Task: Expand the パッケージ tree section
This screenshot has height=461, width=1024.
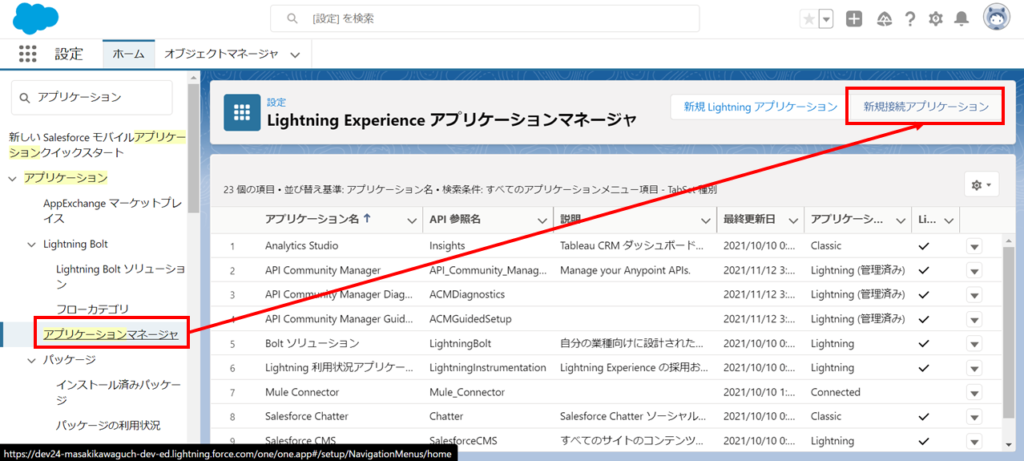Action: pyautogui.click(x=30, y=359)
